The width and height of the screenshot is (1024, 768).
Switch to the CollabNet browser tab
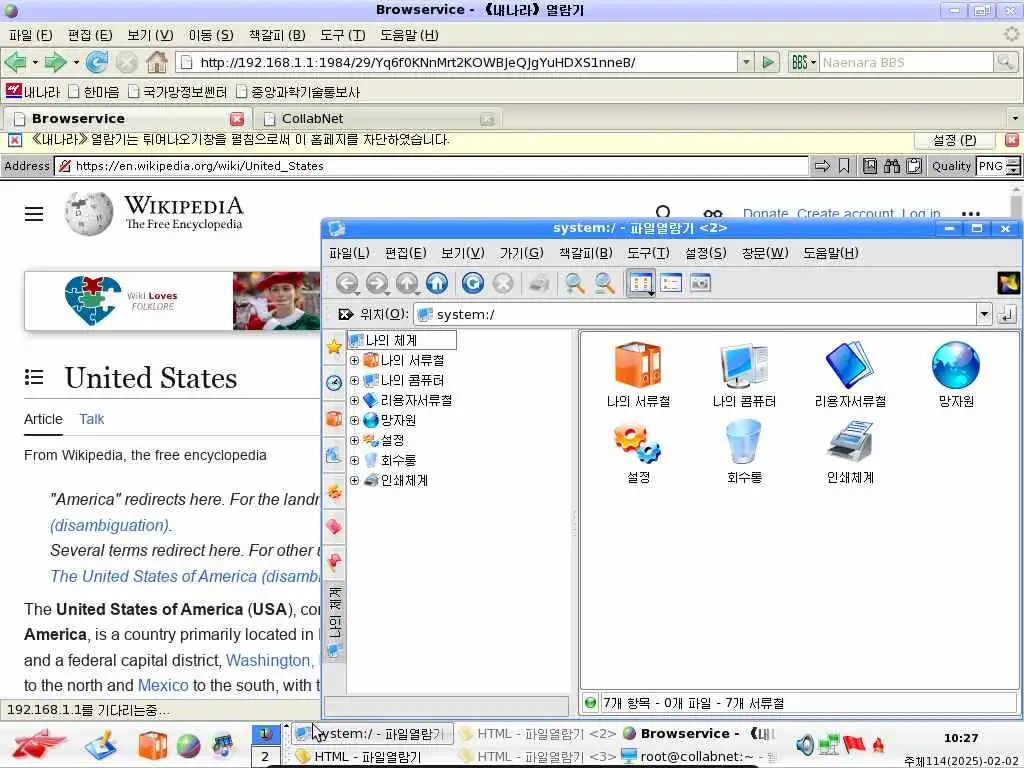tap(379, 119)
